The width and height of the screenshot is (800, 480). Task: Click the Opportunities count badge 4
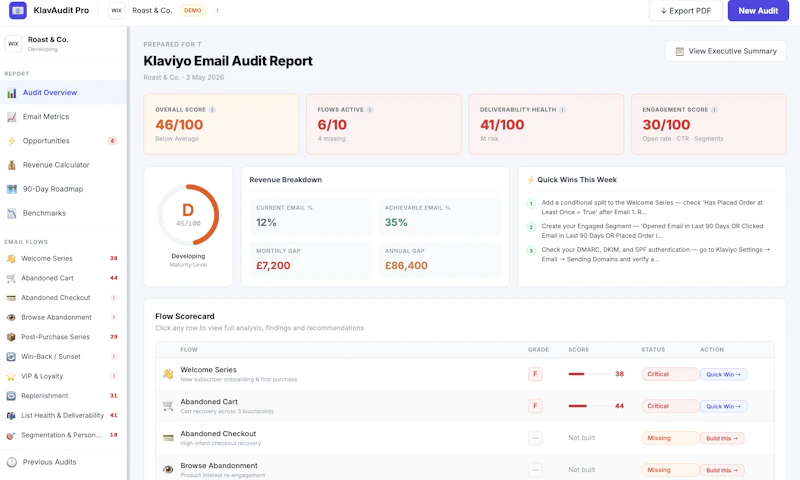112,141
